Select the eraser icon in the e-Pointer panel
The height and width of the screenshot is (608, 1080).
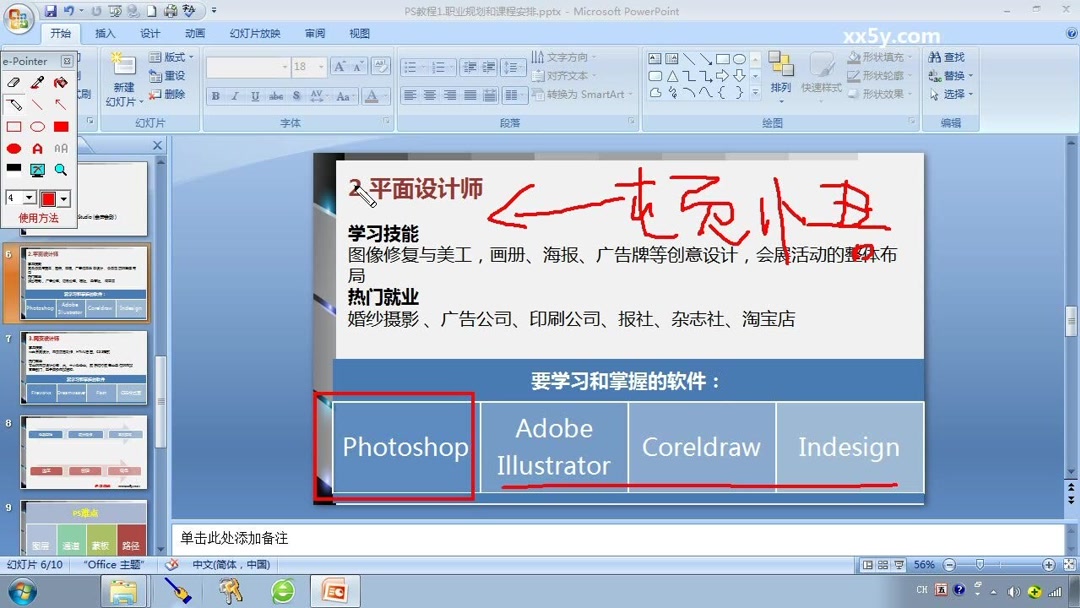(13, 82)
